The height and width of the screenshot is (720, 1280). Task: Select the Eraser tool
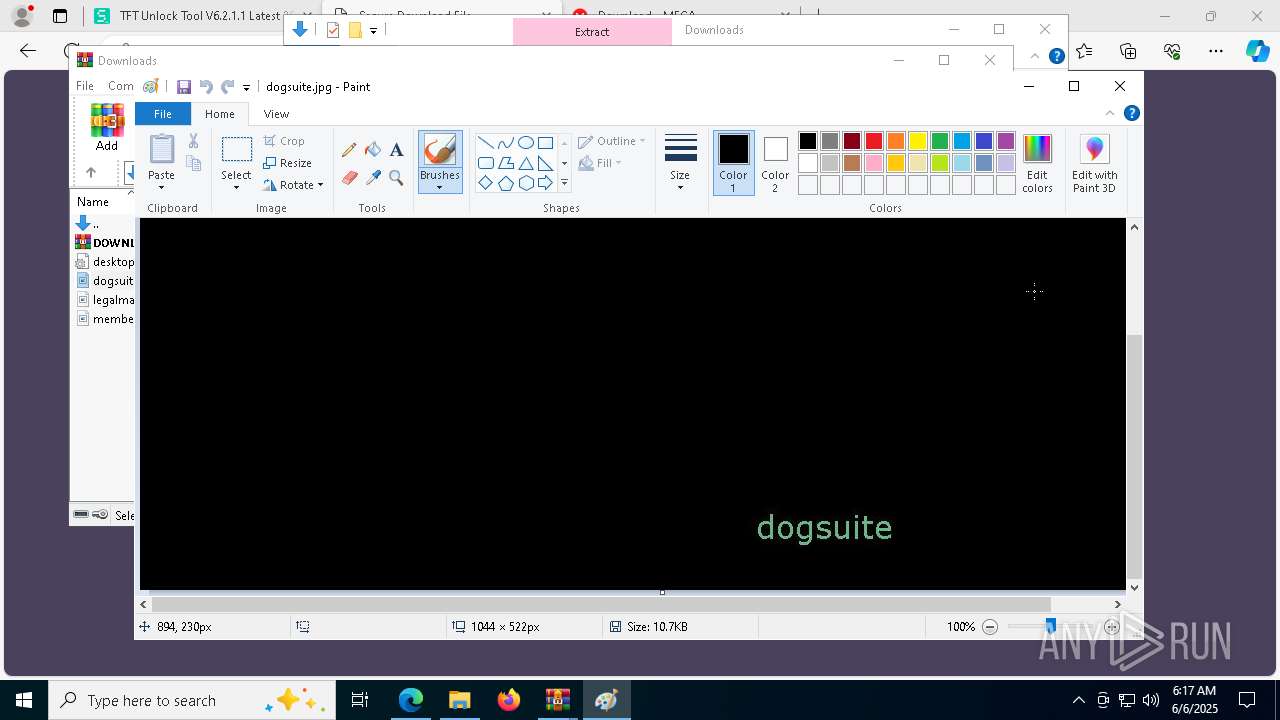pyautogui.click(x=349, y=178)
